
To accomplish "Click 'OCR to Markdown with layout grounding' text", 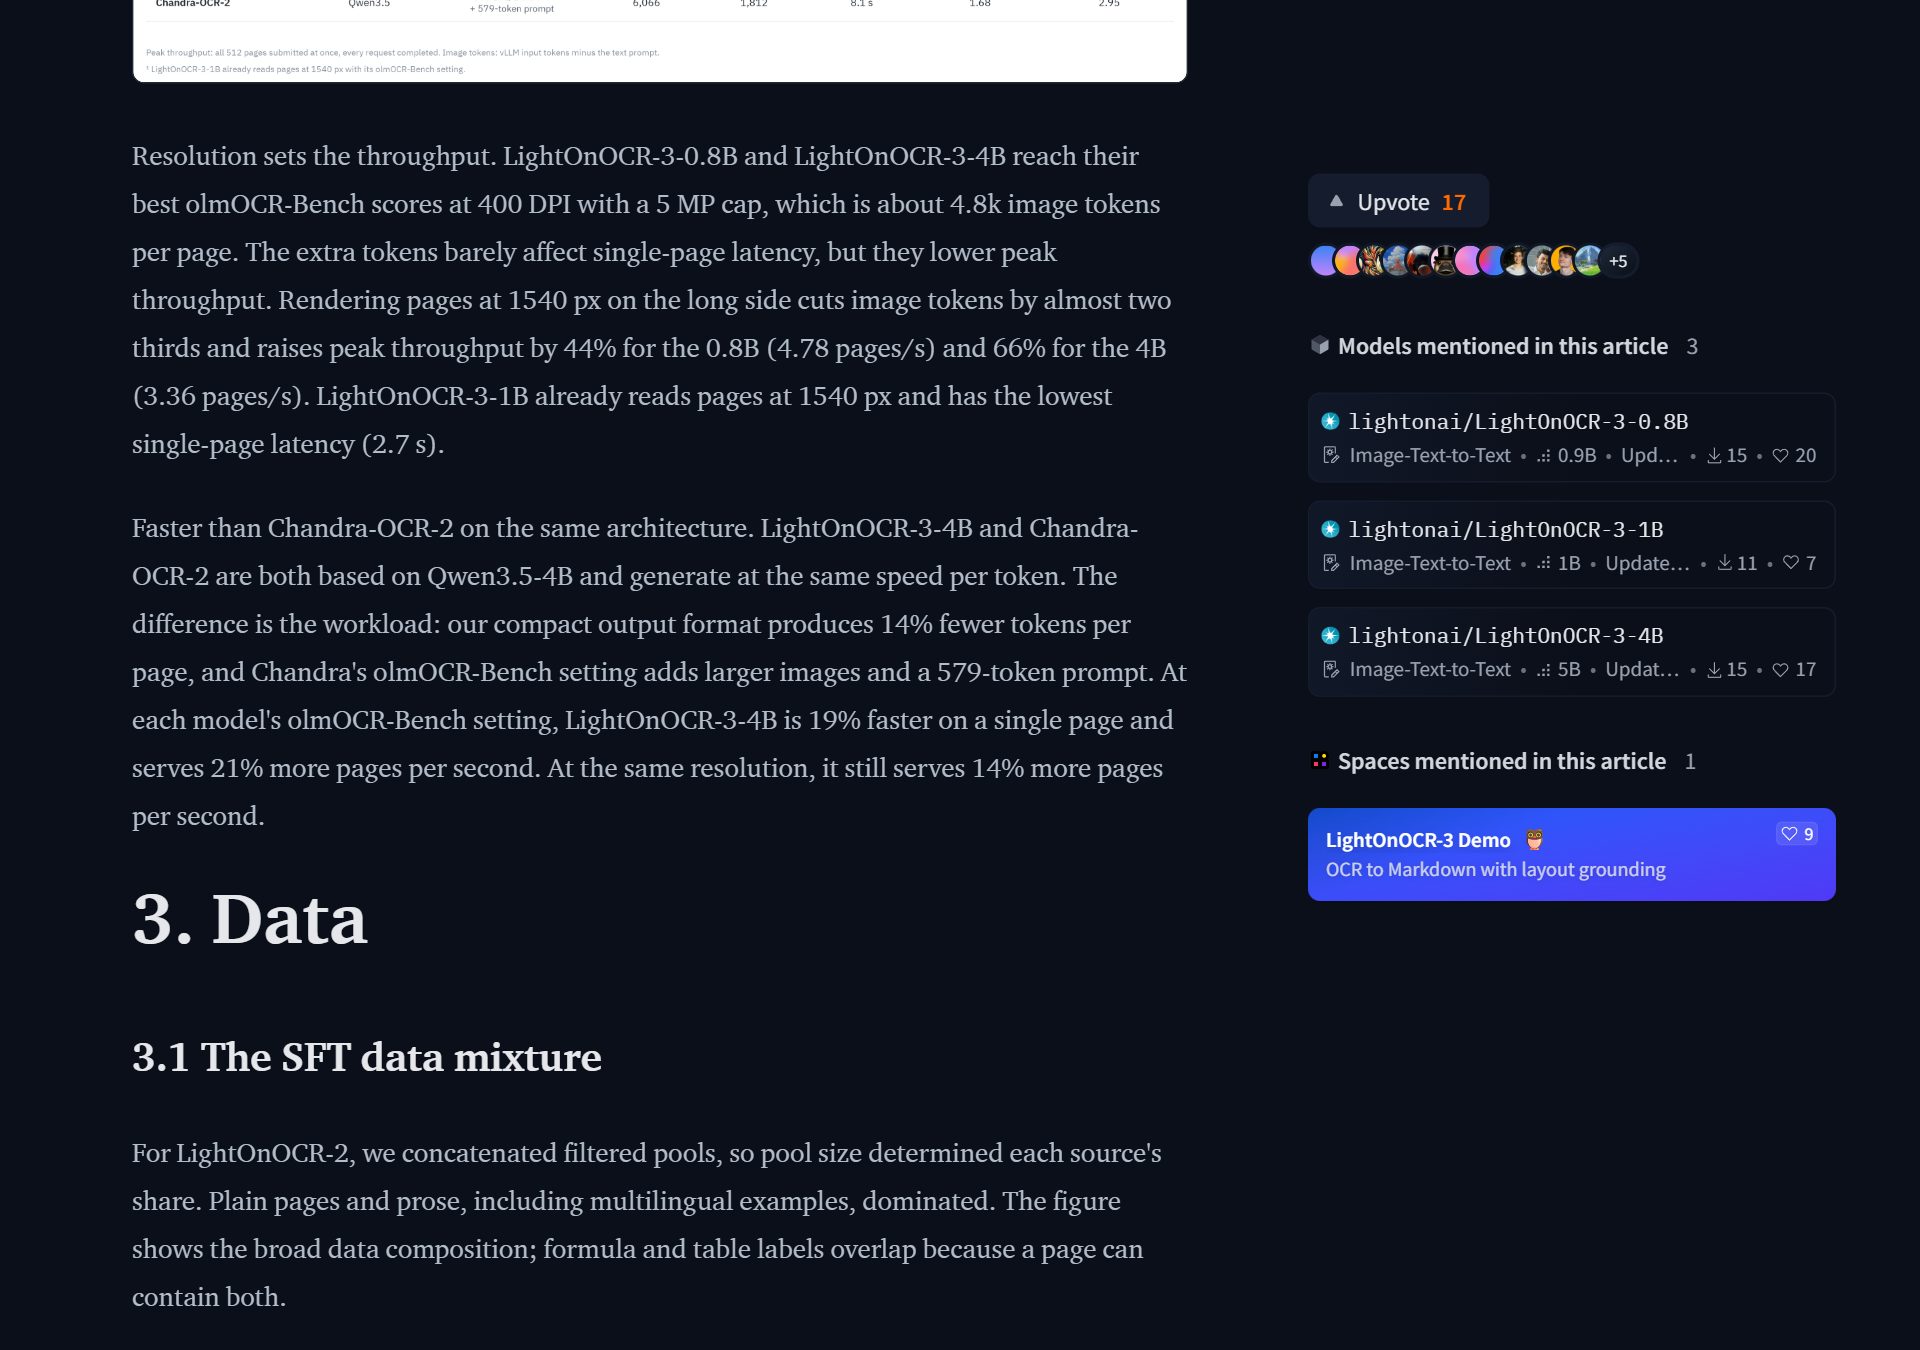I will (1495, 870).
